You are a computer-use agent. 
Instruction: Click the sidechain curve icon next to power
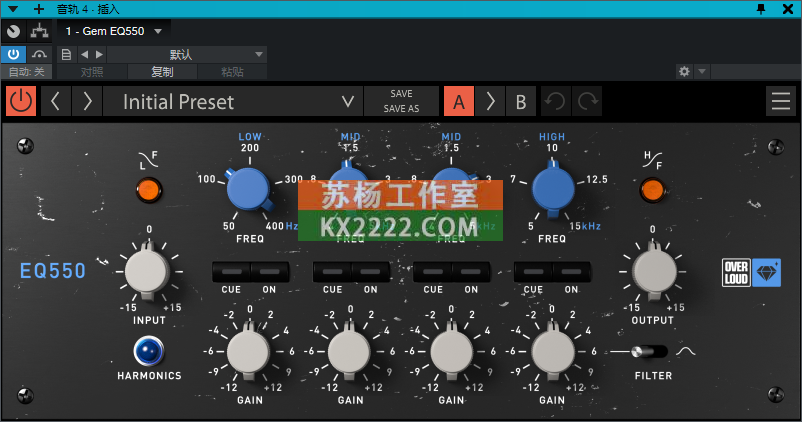coord(39,54)
